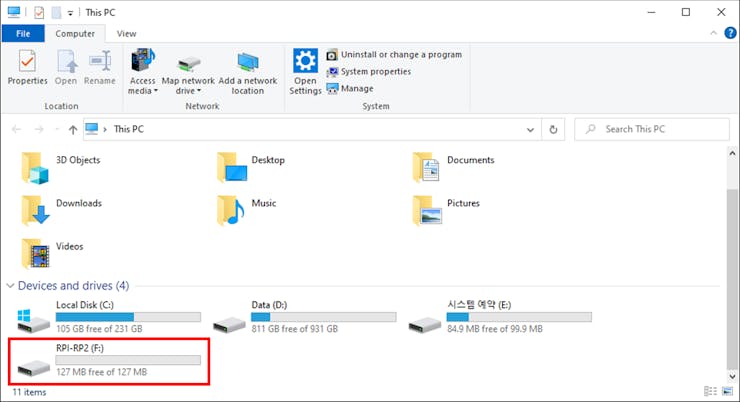740x402 pixels.
Task: Click the Open ribbon icon
Action: [x=66, y=67]
